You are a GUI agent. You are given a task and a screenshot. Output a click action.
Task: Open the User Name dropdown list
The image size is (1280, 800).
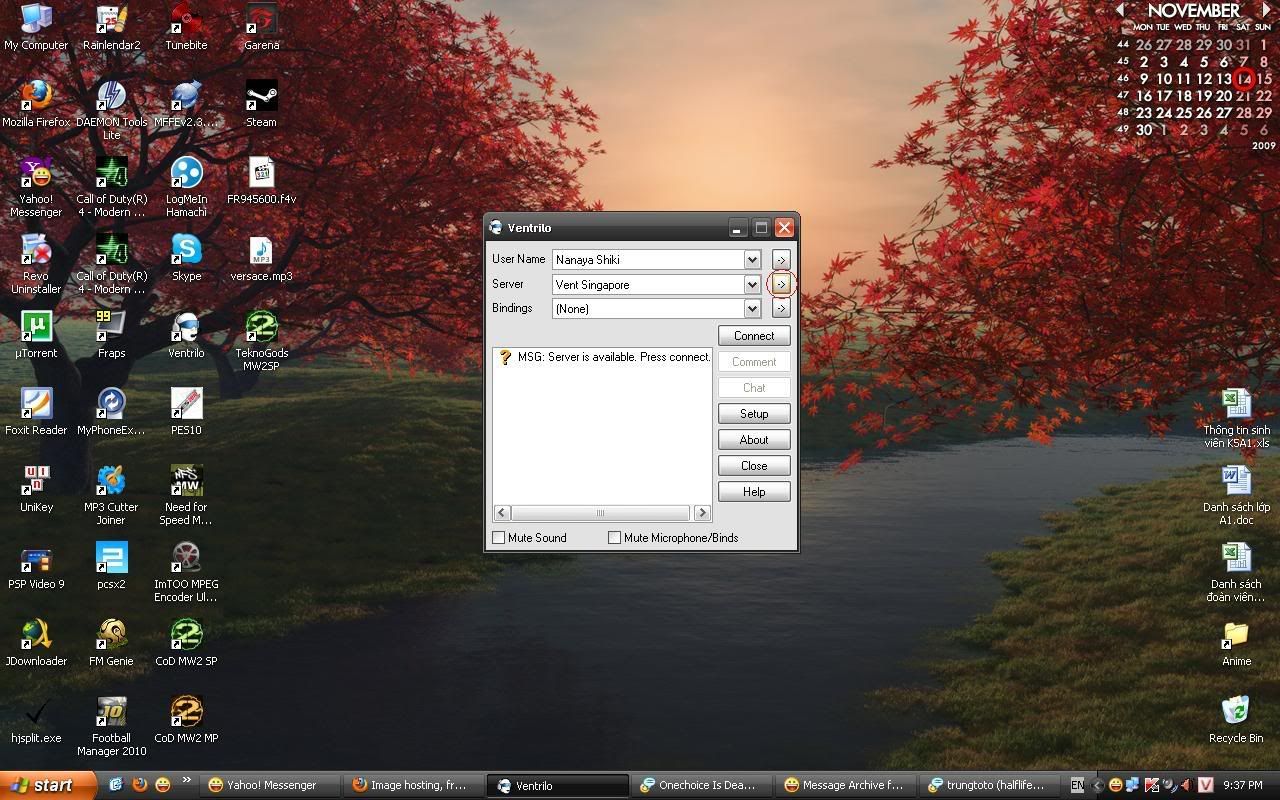tap(752, 260)
